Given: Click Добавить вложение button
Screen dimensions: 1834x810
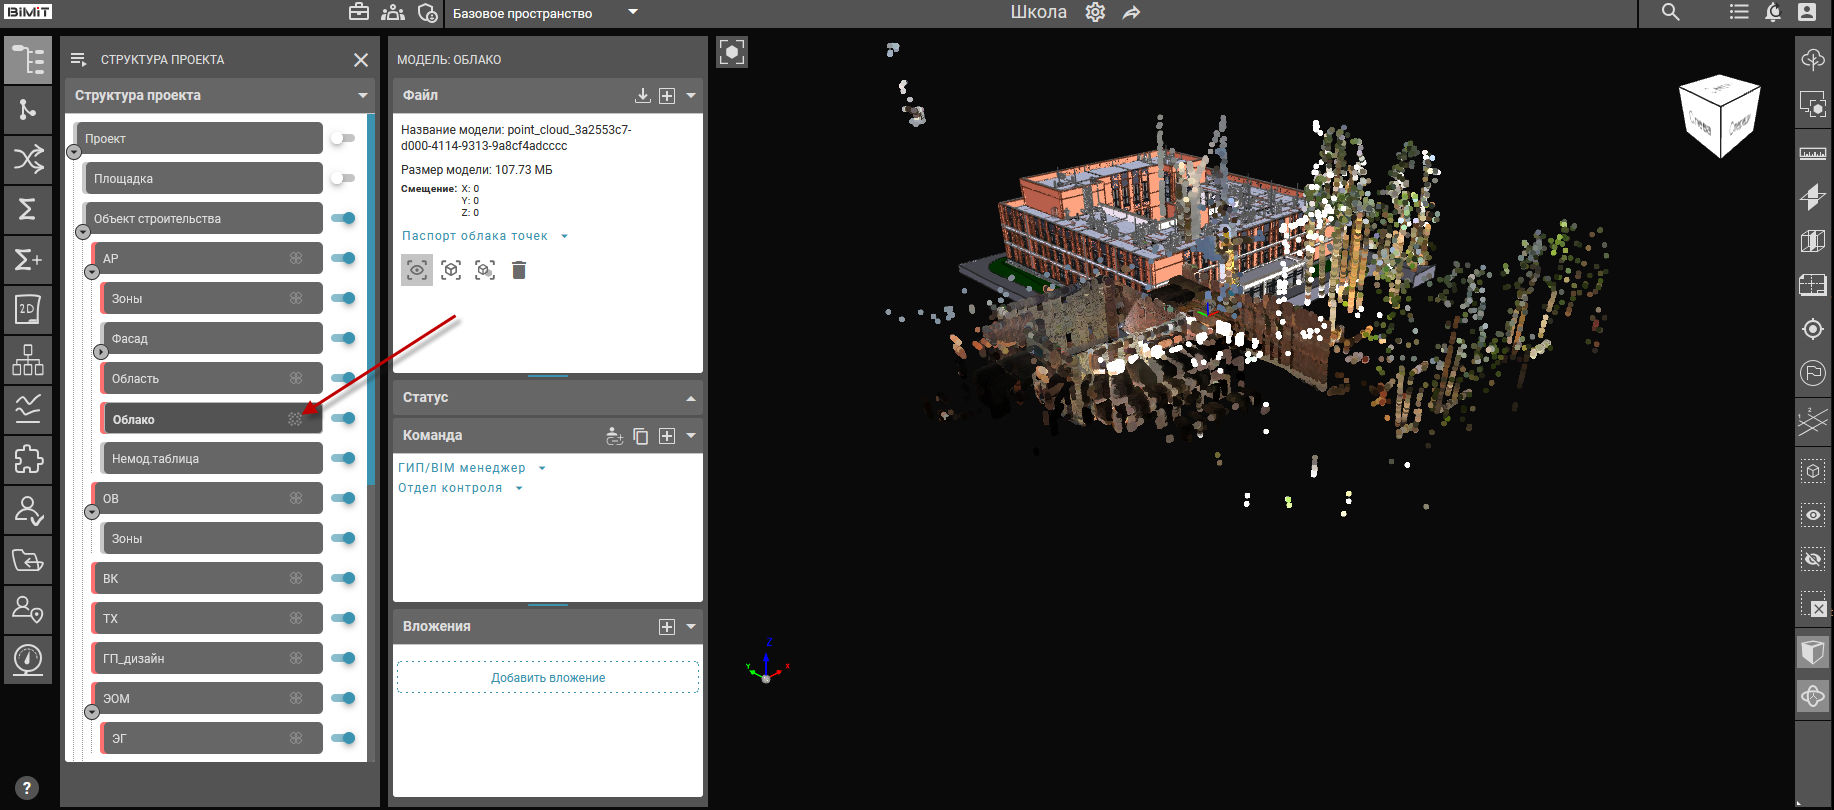Looking at the screenshot, I should coord(547,678).
